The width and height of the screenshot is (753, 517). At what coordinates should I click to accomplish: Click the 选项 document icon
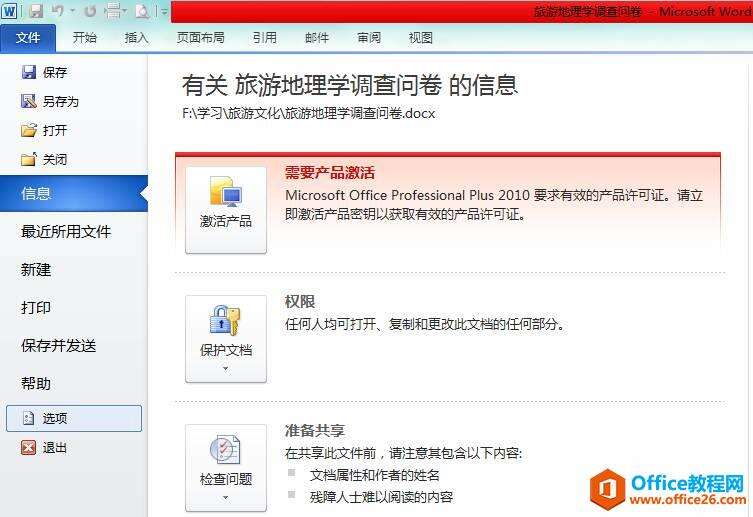[29, 418]
